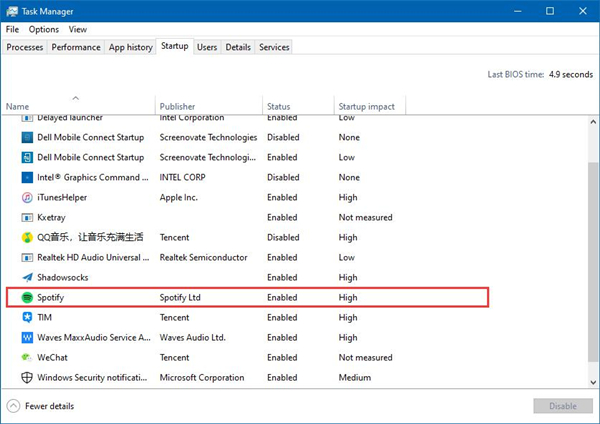Select the Kxetray entry name

tap(51, 217)
